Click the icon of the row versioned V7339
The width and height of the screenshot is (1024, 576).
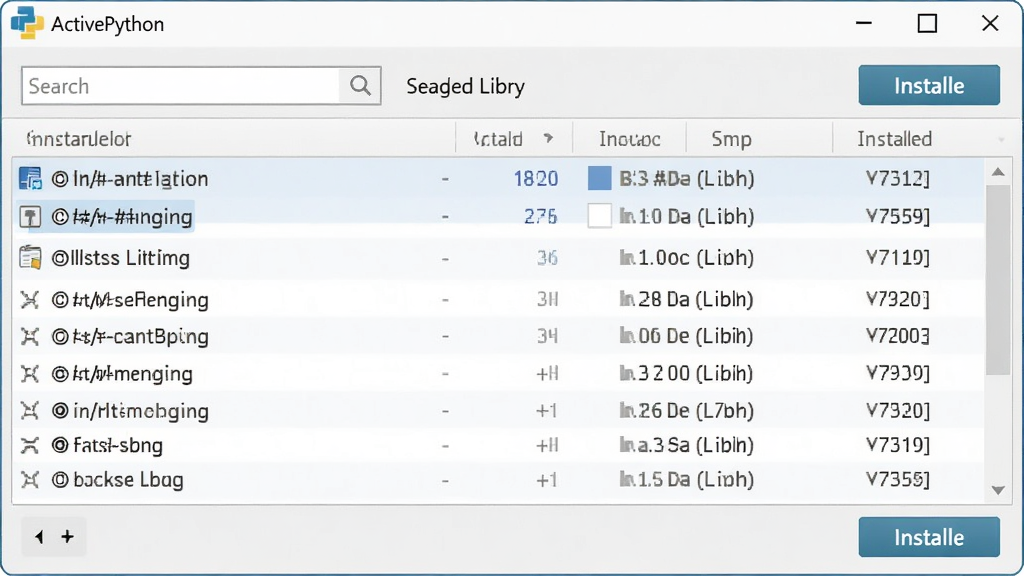click(x=29, y=374)
